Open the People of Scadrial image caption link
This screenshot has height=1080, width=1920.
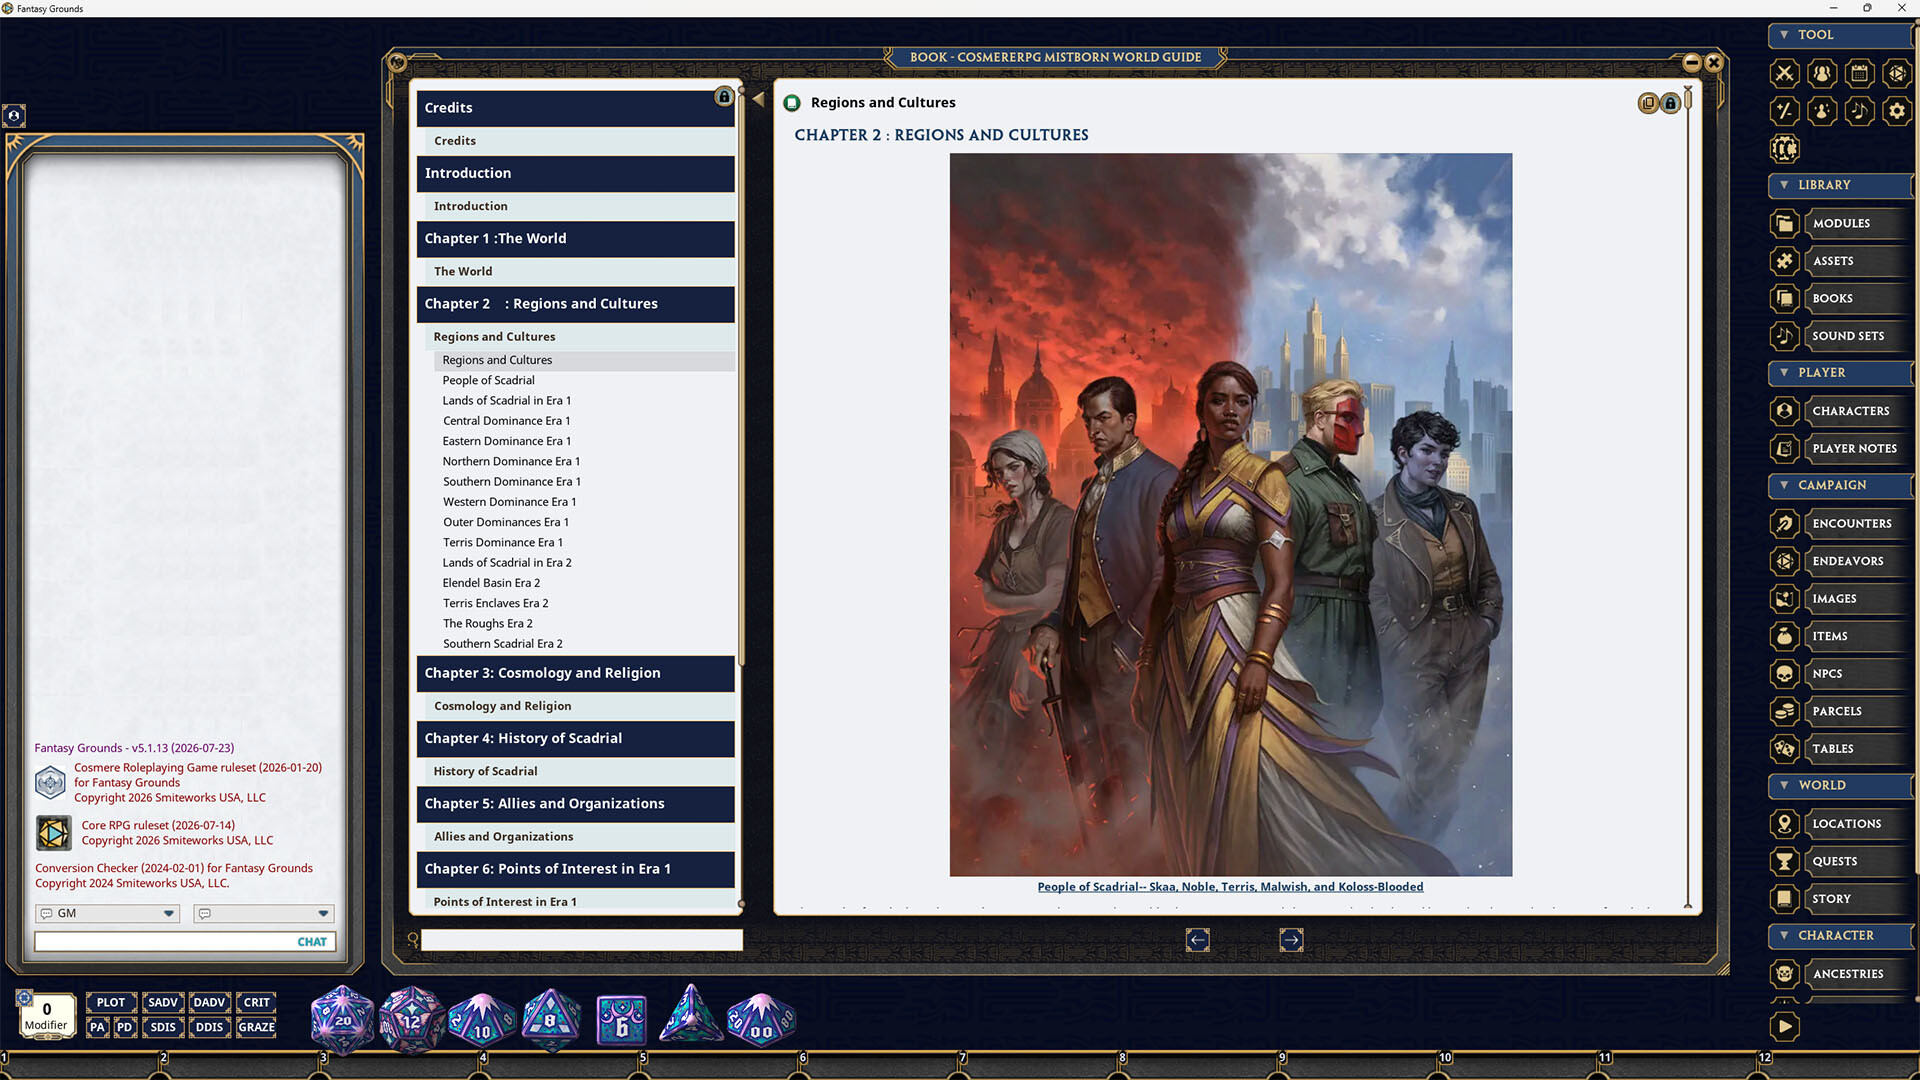point(1230,887)
